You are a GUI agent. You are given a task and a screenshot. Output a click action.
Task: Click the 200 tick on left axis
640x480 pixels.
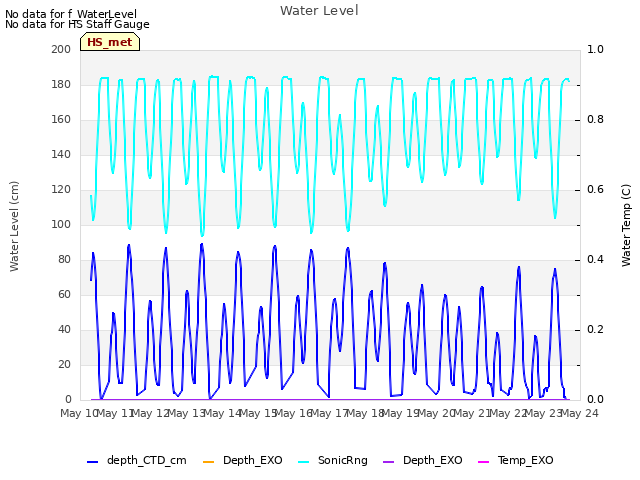coord(61,49)
